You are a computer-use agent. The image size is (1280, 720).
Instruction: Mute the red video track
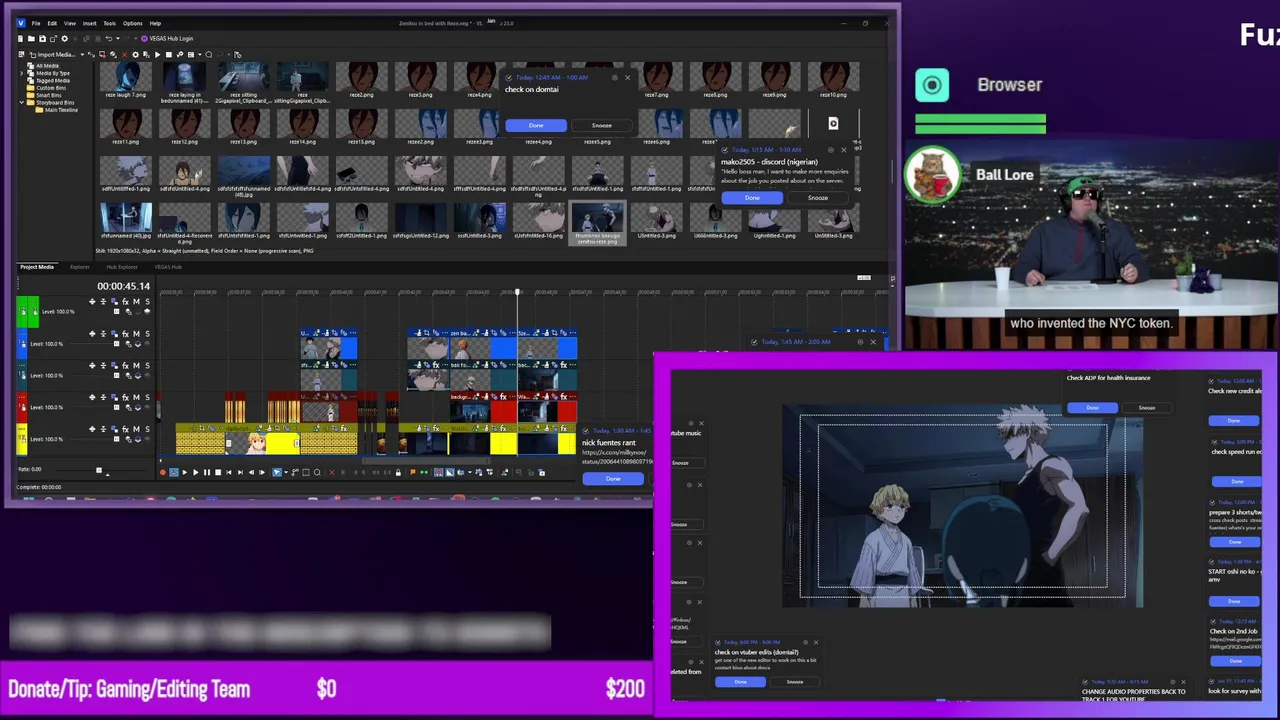coord(136,398)
